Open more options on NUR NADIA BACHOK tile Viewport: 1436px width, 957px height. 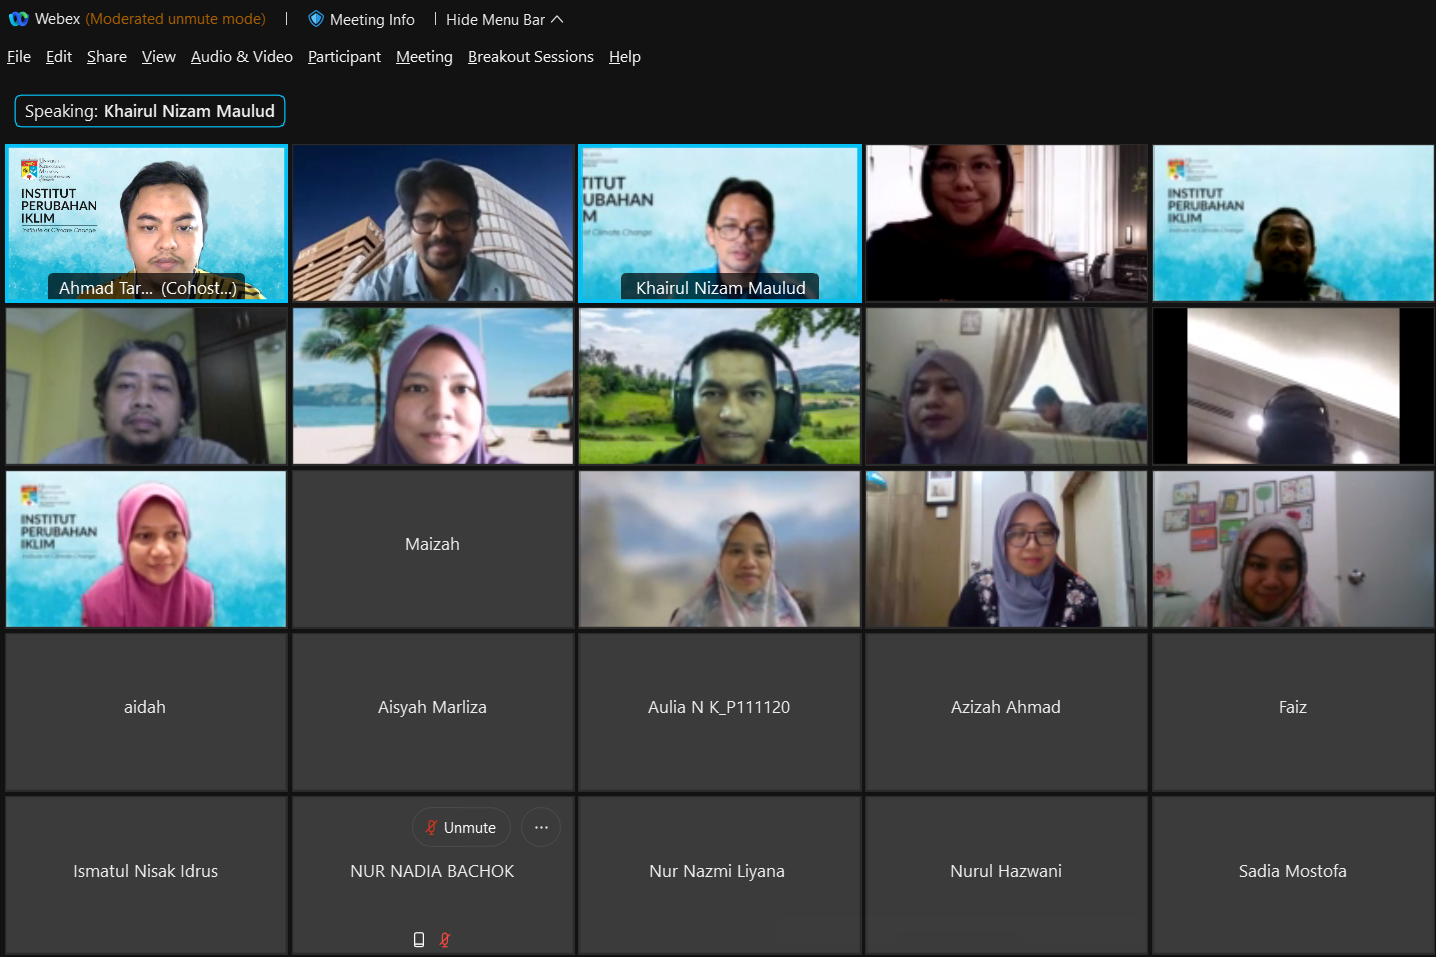click(x=541, y=827)
